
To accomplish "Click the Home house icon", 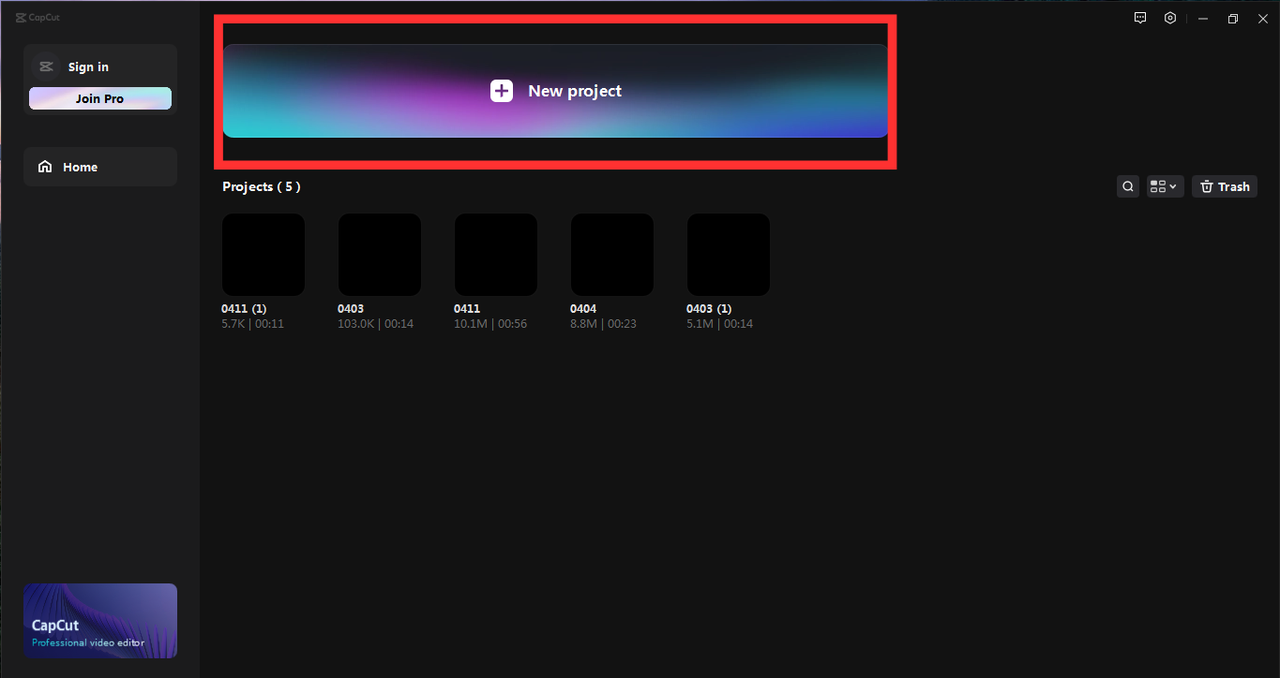I will (x=45, y=167).
